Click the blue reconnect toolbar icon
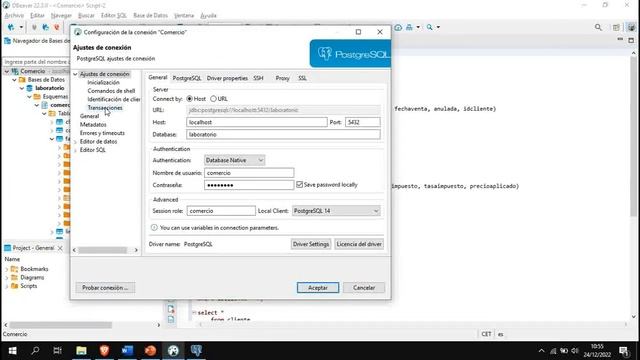Image resolution: width=640 pixels, height=360 pixels. [x=45, y=27]
